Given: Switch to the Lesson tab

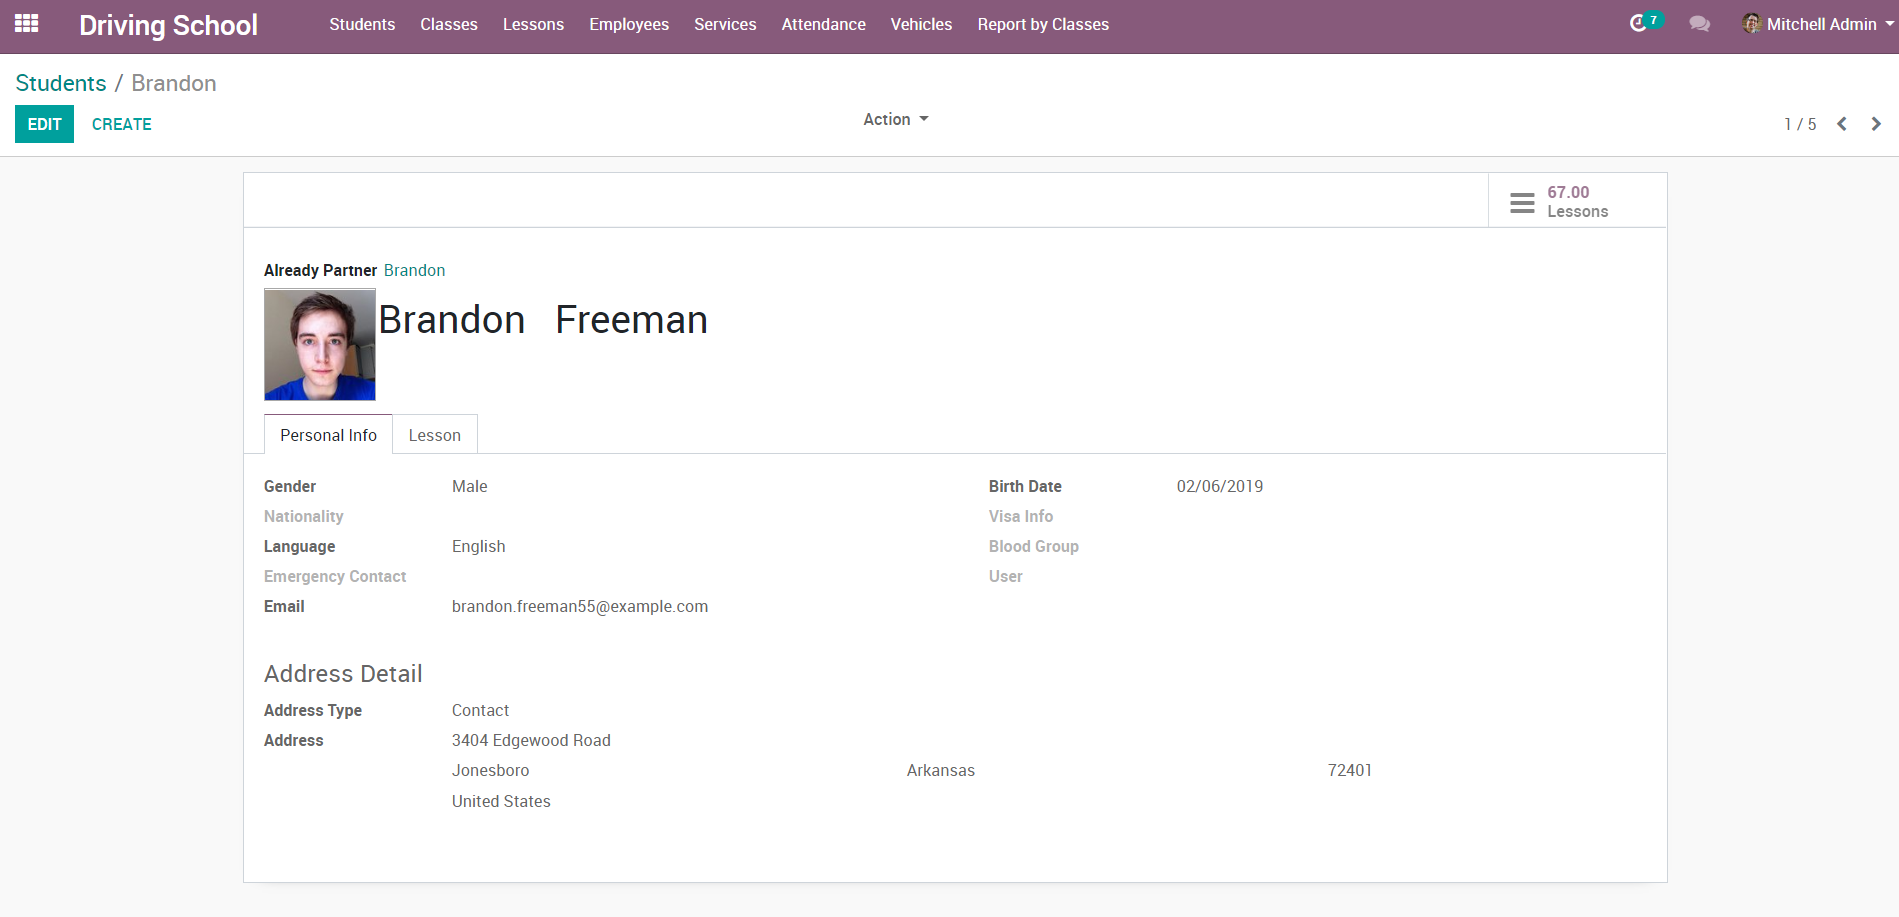Looking at the screenshot, I should (434, 435).
